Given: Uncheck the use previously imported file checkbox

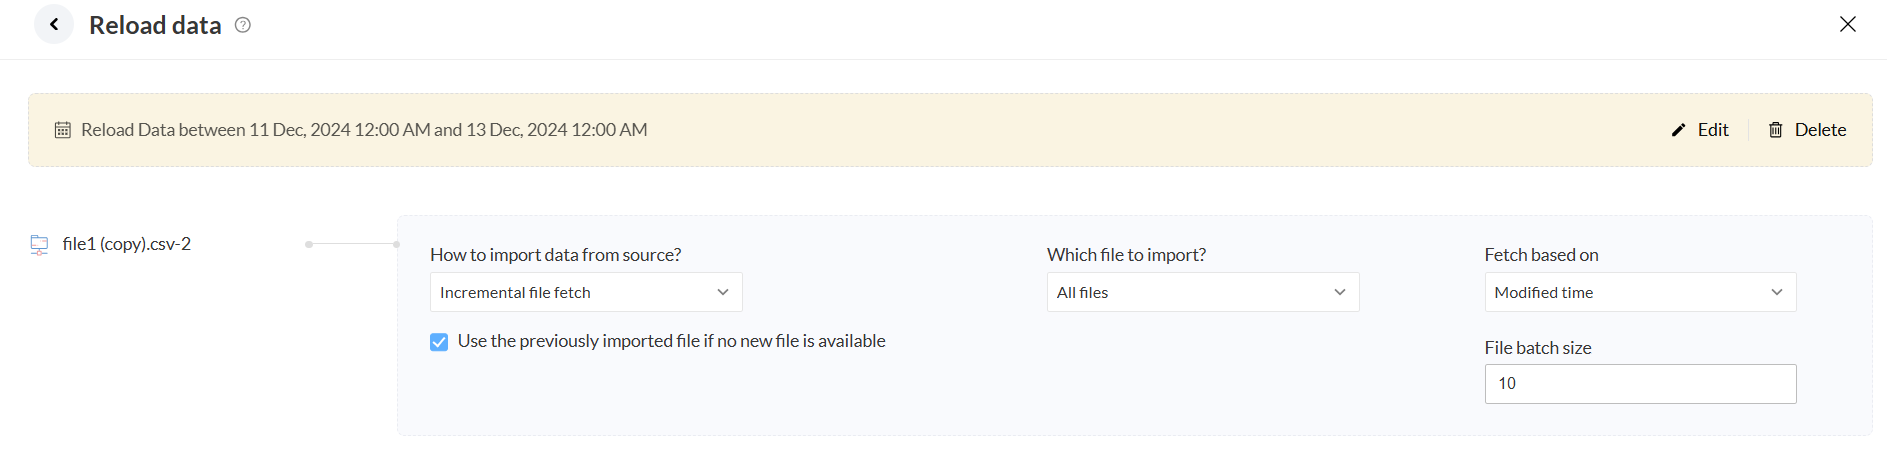Looking at the screenshot, I should [x=439, y=342].
